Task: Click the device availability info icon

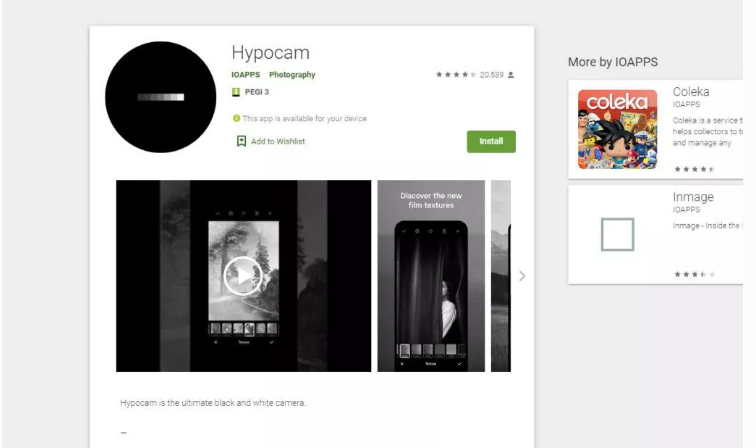Action: (236, 118)
